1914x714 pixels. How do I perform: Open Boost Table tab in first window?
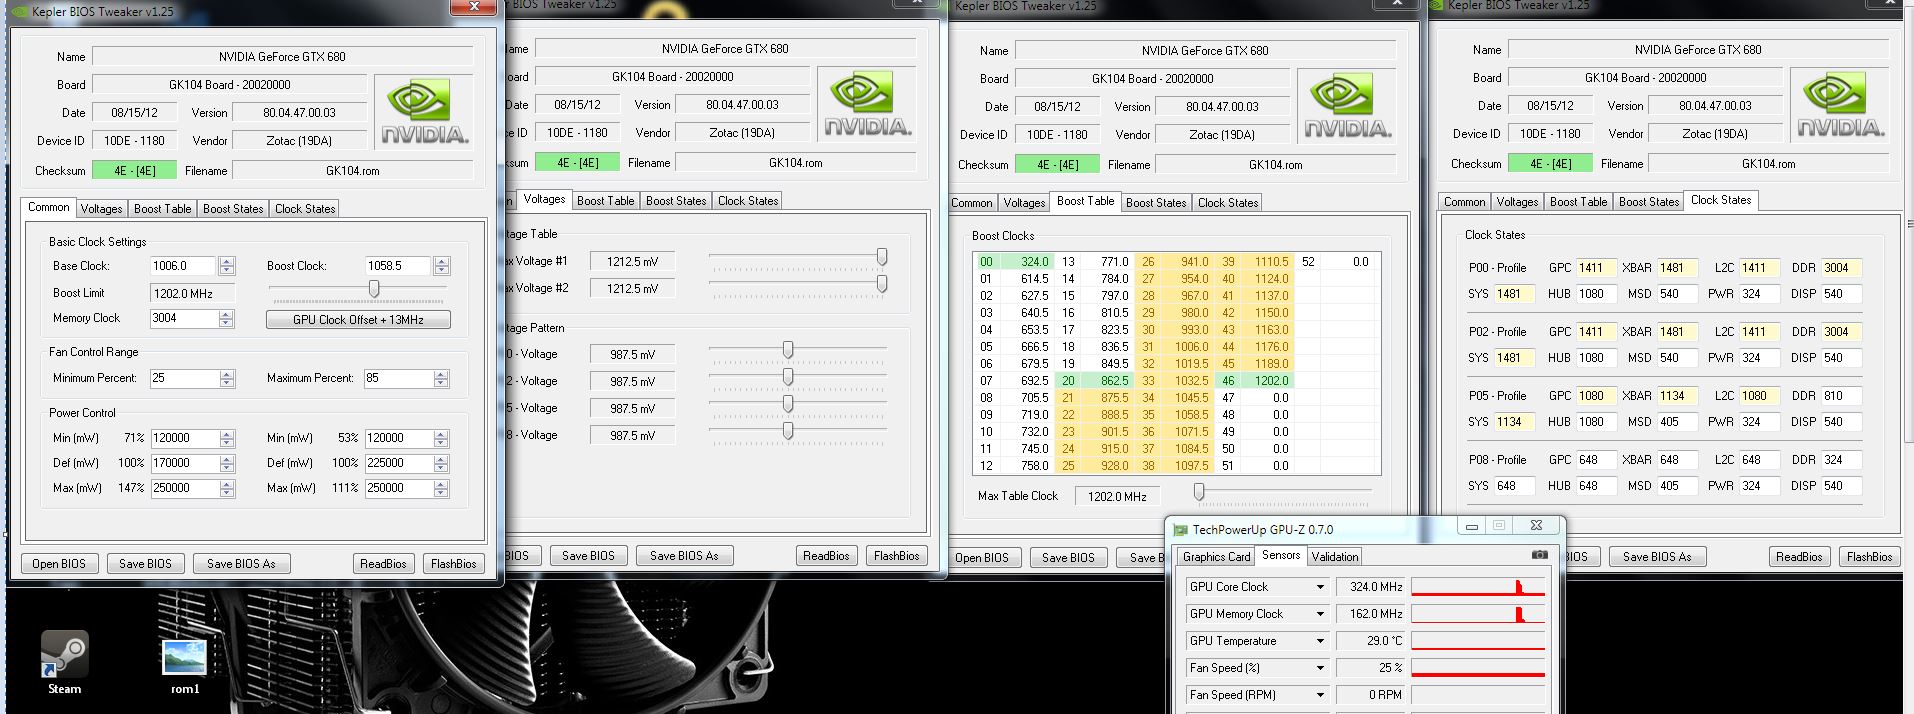click(162, 209)
